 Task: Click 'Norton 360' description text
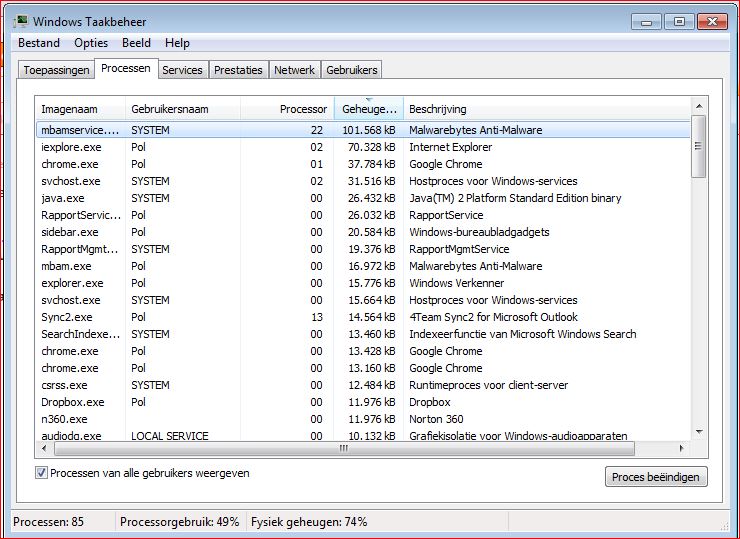pyautogui.click(x=436, y=419)
